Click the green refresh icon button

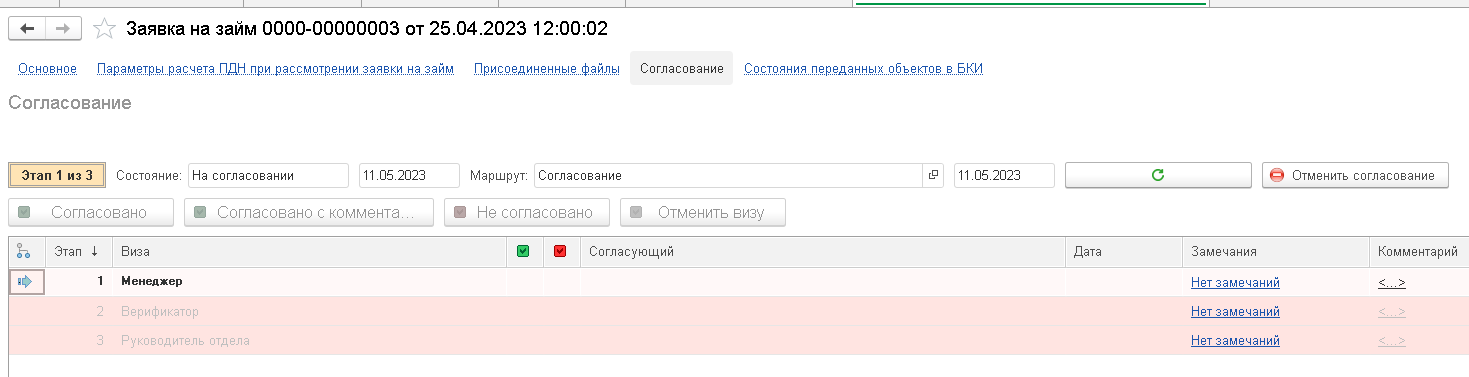click(1158, 175)
